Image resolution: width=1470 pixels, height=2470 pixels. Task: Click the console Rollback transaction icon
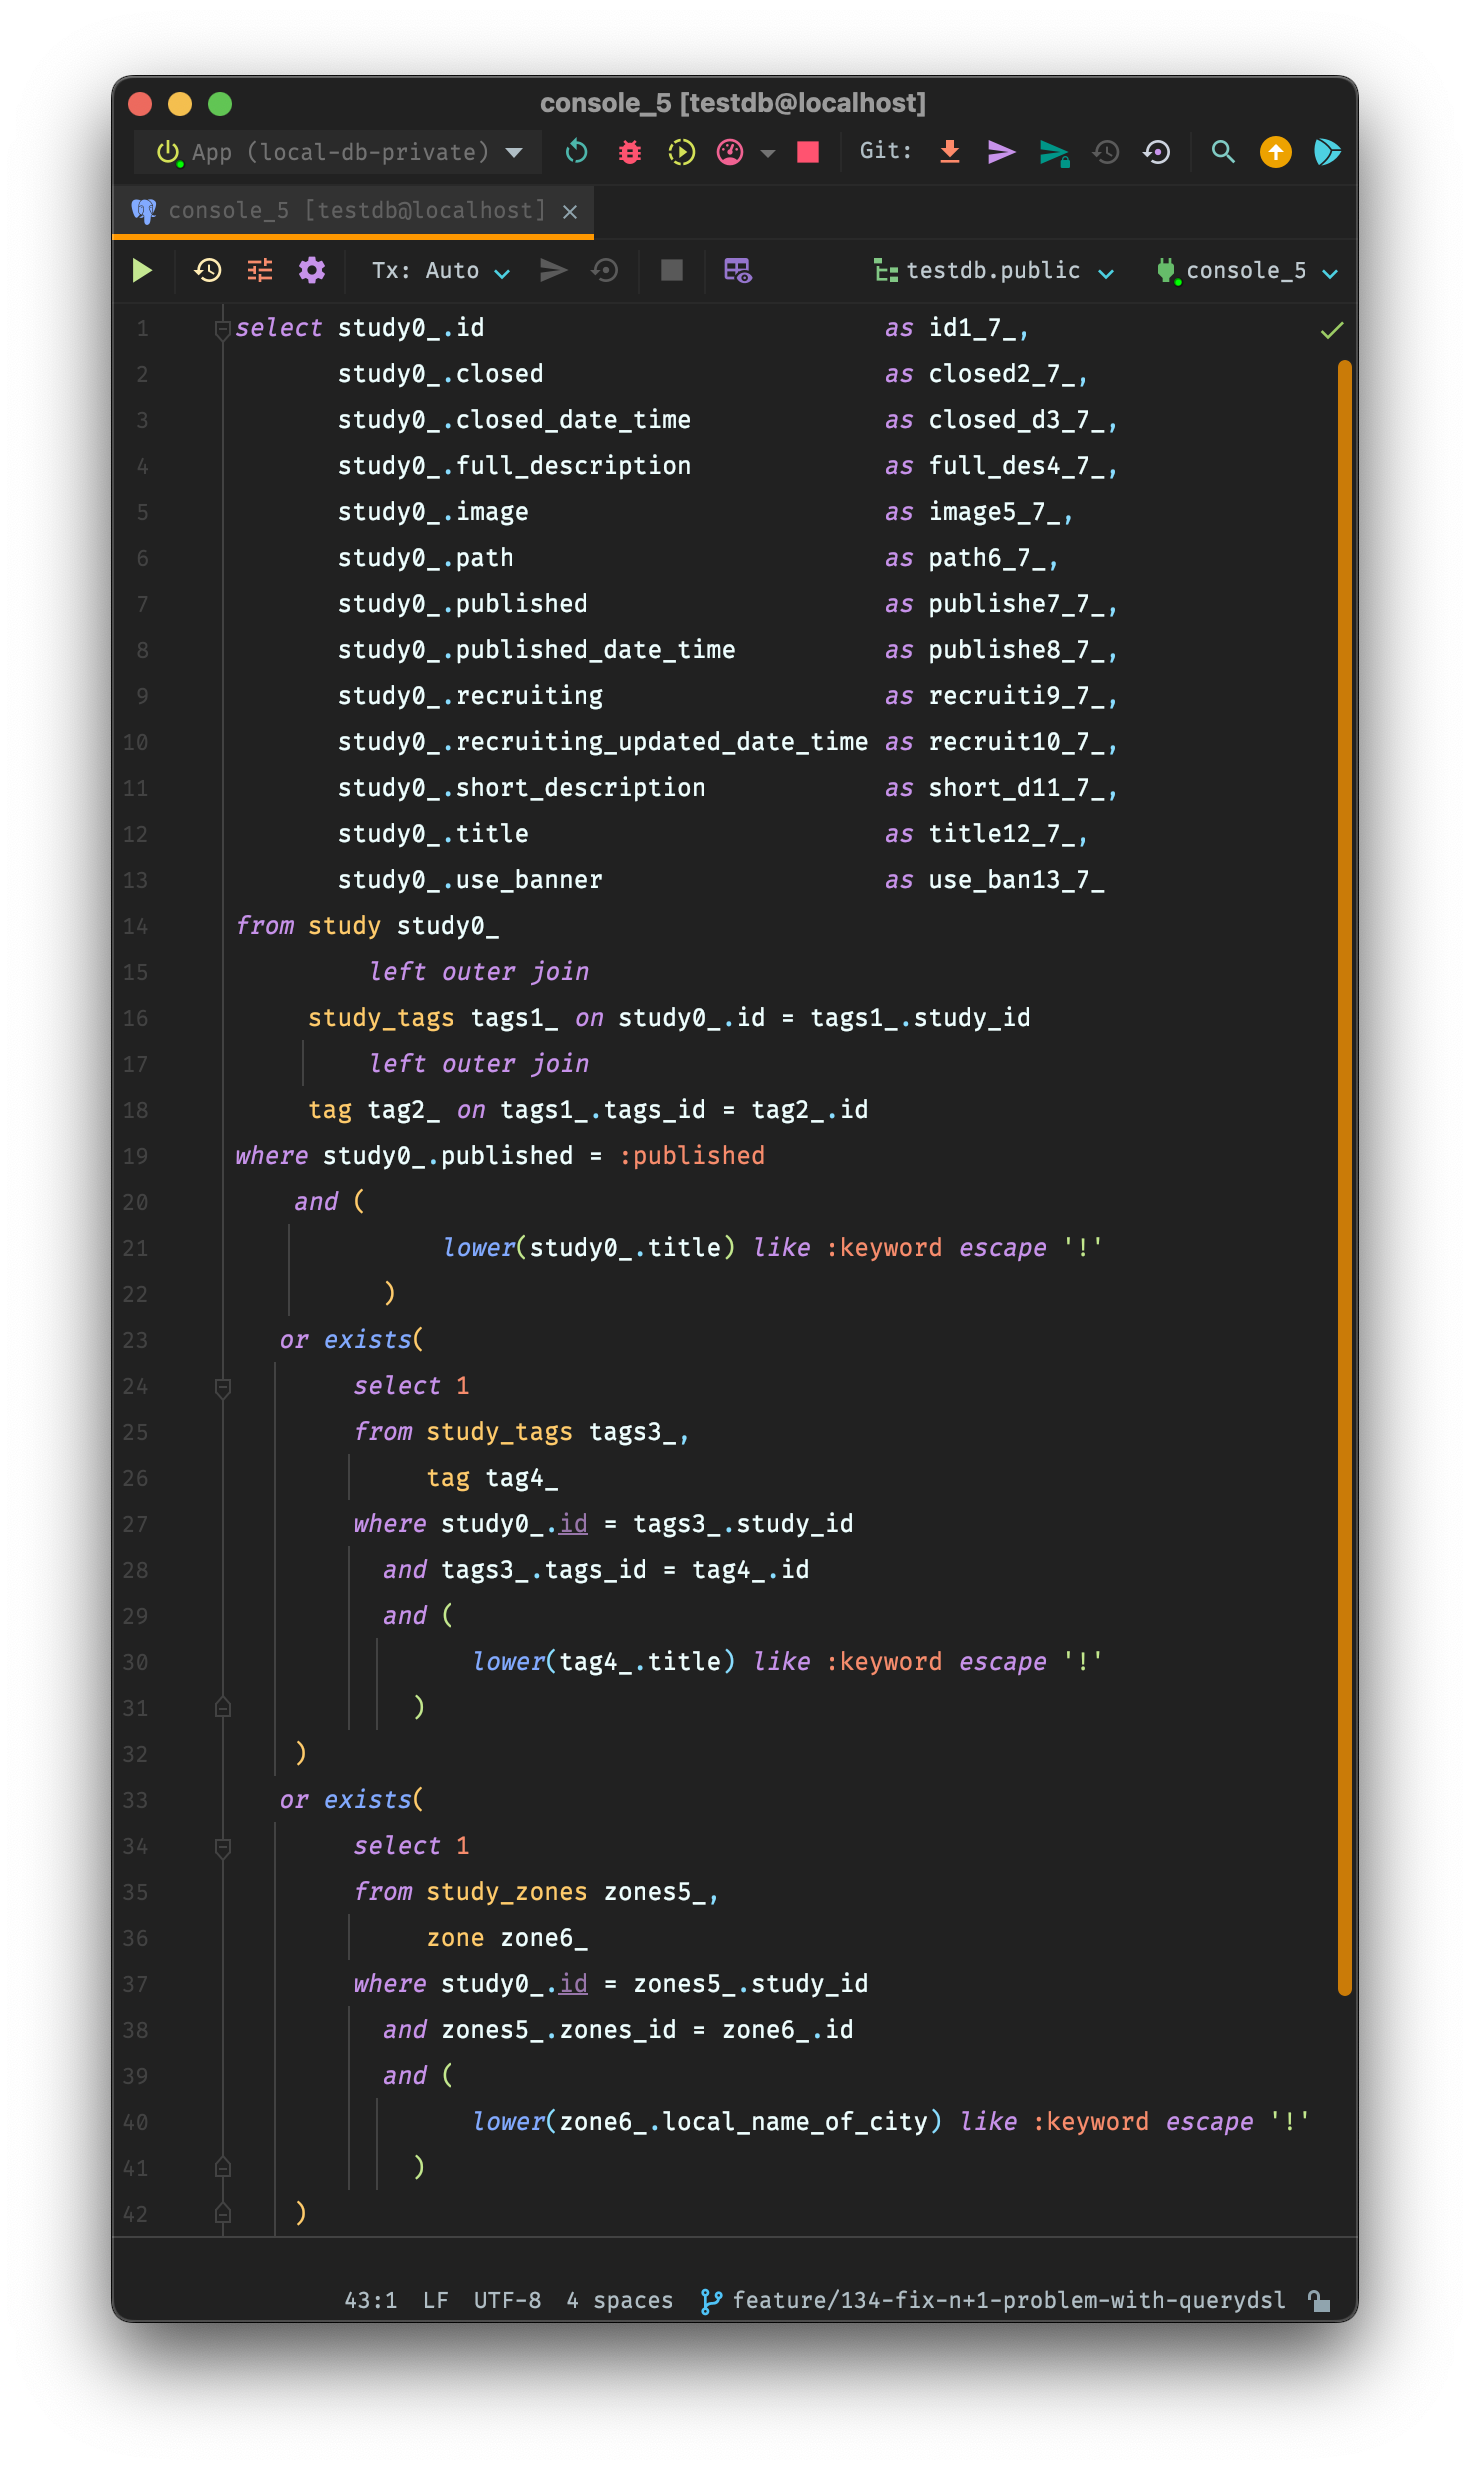pos(605,270)
